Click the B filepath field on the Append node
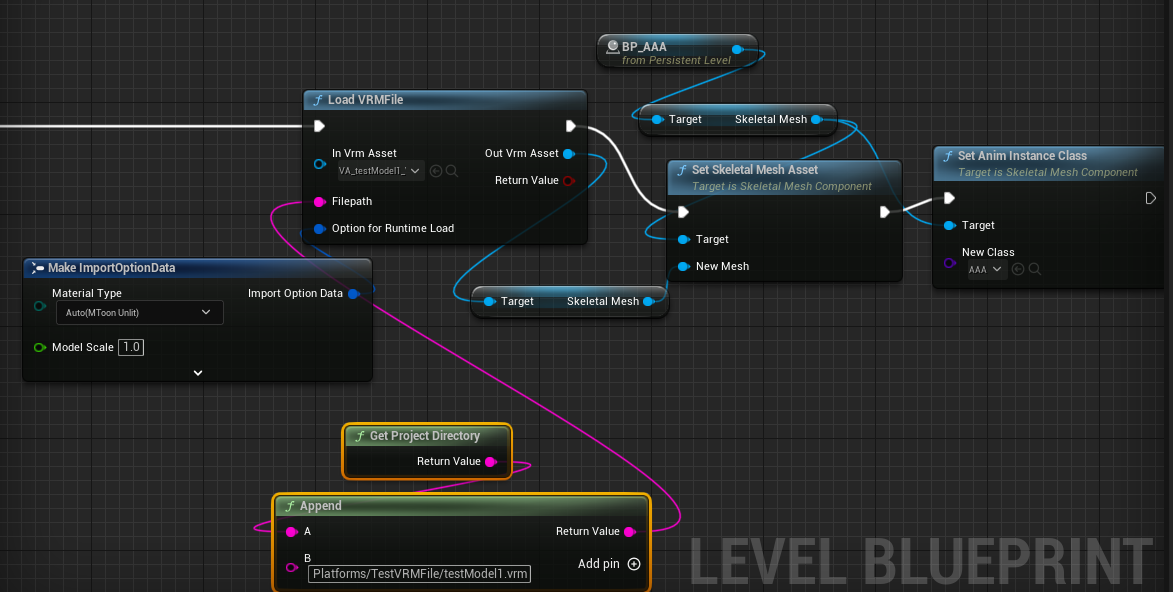This screenshot has height=592, width=1173. (x=420, y=573)
